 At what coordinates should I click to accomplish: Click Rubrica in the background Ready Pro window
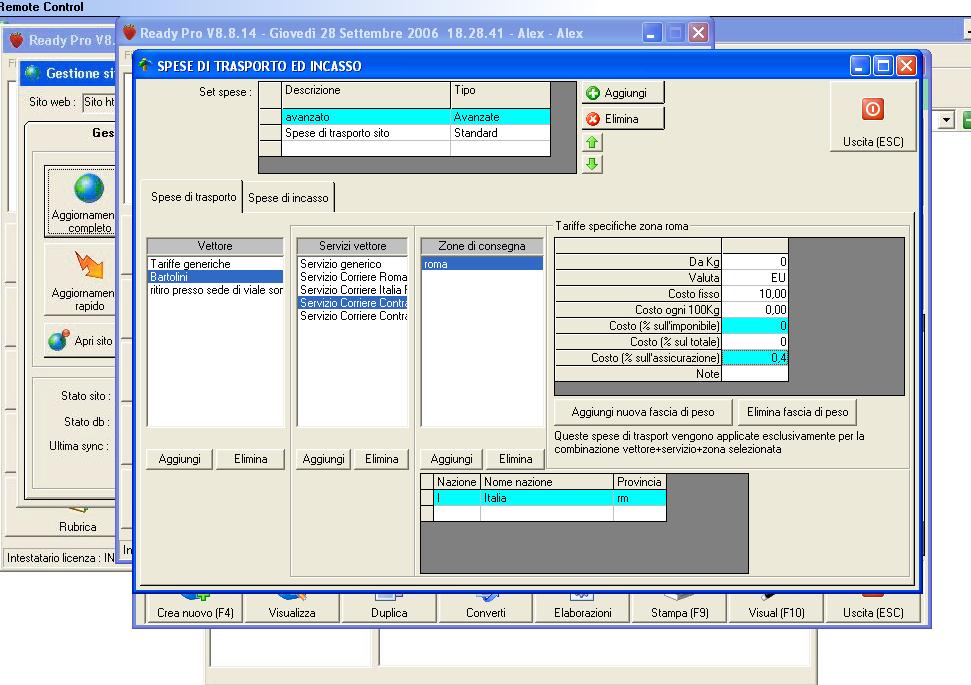77,526
